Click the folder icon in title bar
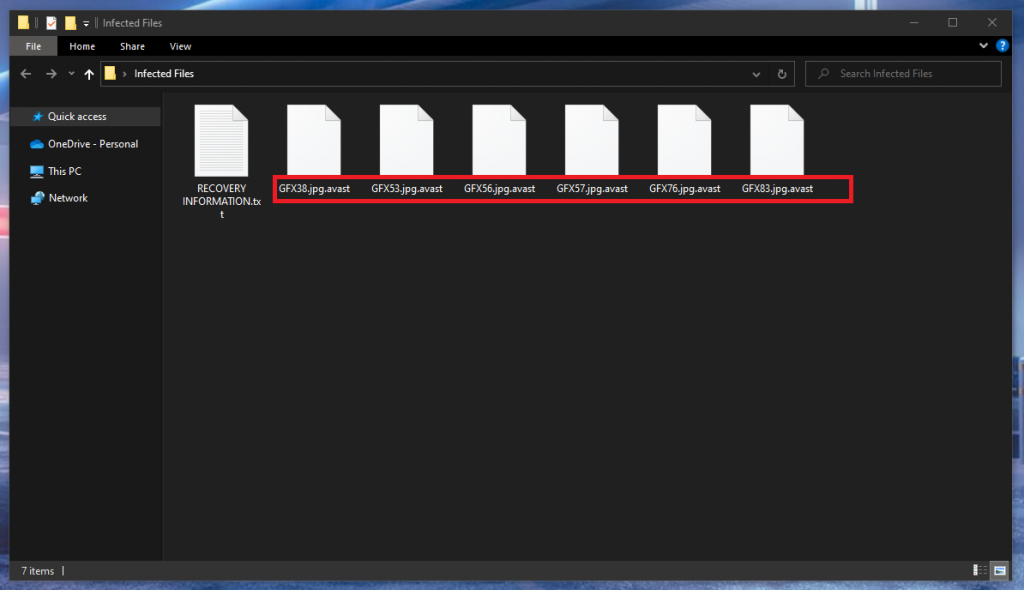Image resolution: width=1024 pixels, height=590 pixels. point(23,23)
